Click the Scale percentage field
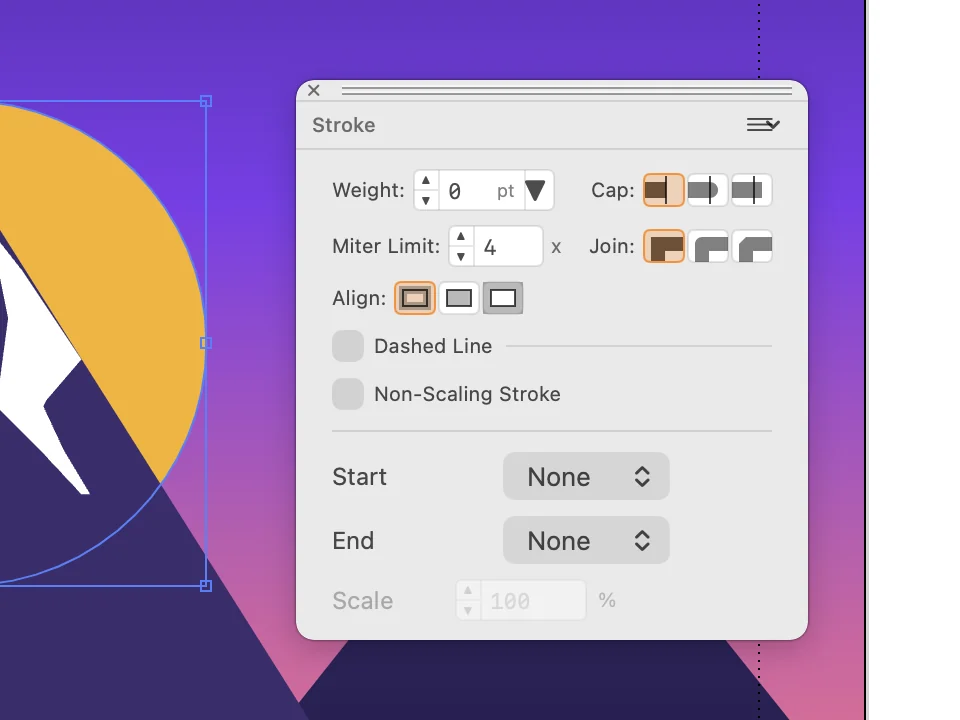 tap(533, 601)
